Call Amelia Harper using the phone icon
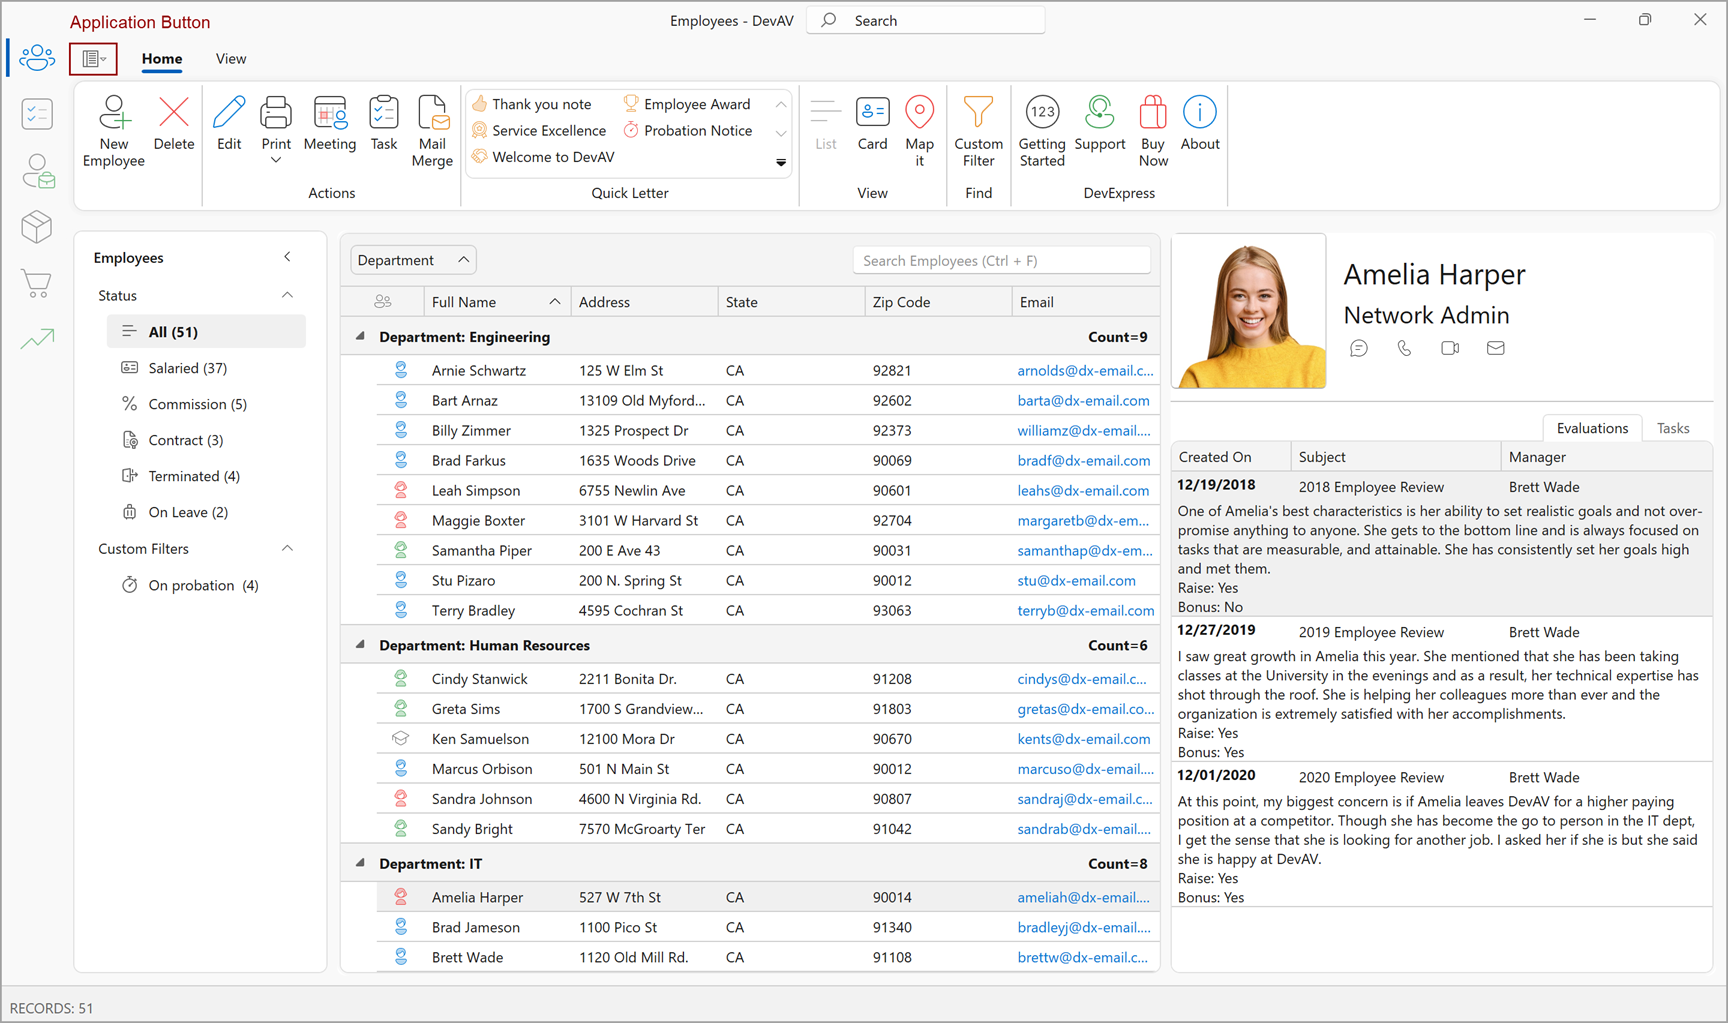This screenshot has height=1023, width=1728. click(1404, 348)
